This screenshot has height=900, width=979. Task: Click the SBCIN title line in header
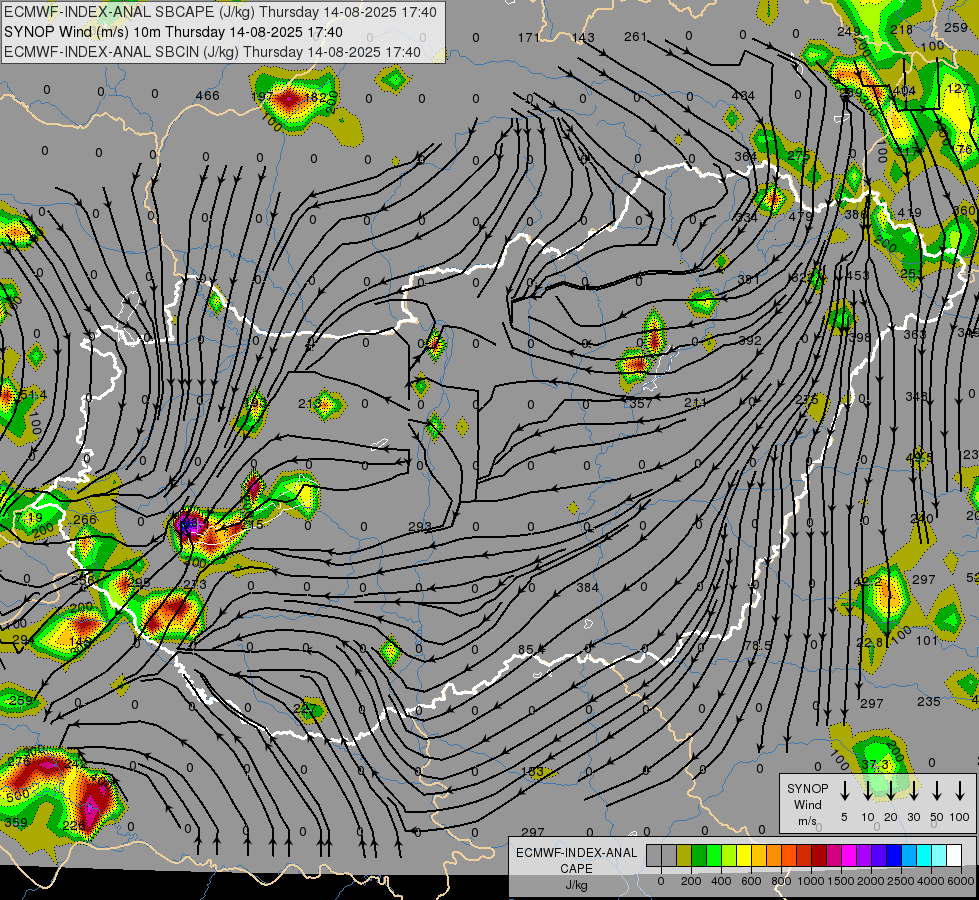tap(212, 52)
